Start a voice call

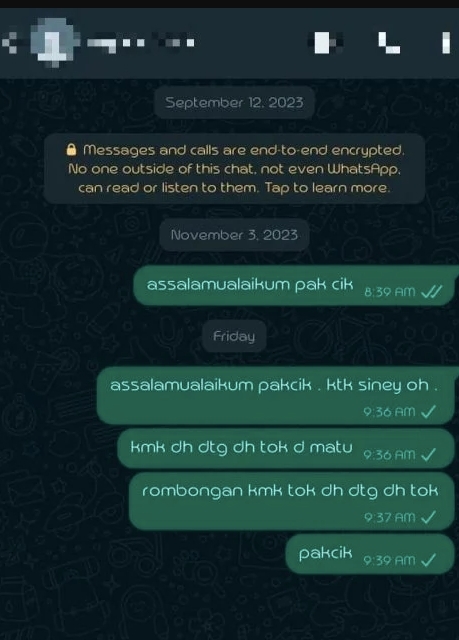coord(389,43)
